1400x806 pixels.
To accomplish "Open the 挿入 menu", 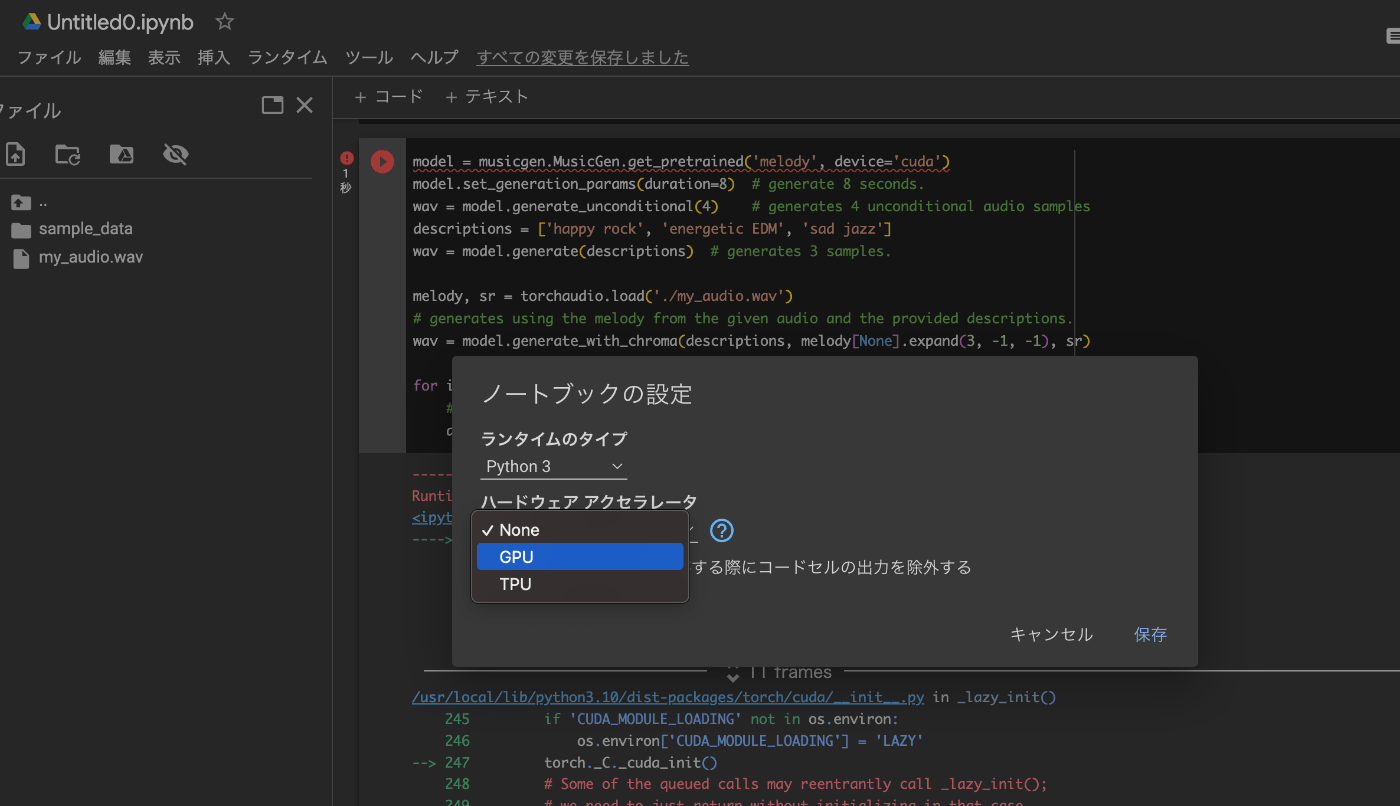I will click(x=214, y=58).
